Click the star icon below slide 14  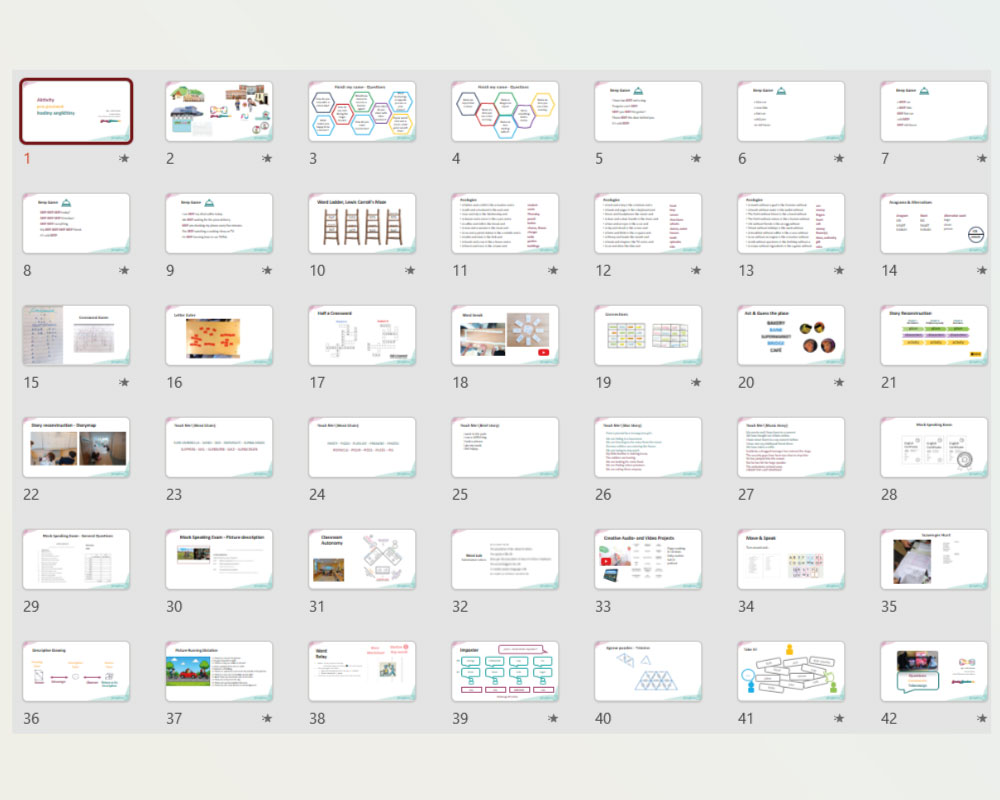tap(982, 270)
